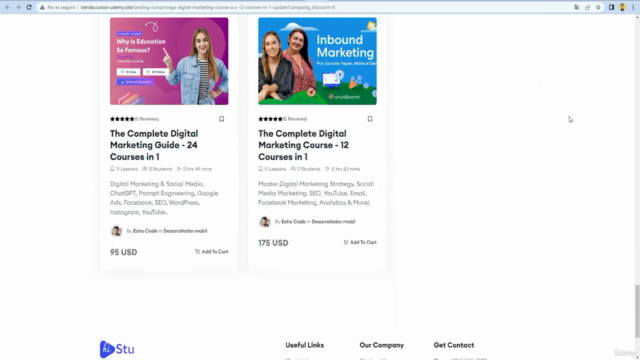
Task: Click the browser forward arrow
Action: pyautogui.click(x=18, y=7)
